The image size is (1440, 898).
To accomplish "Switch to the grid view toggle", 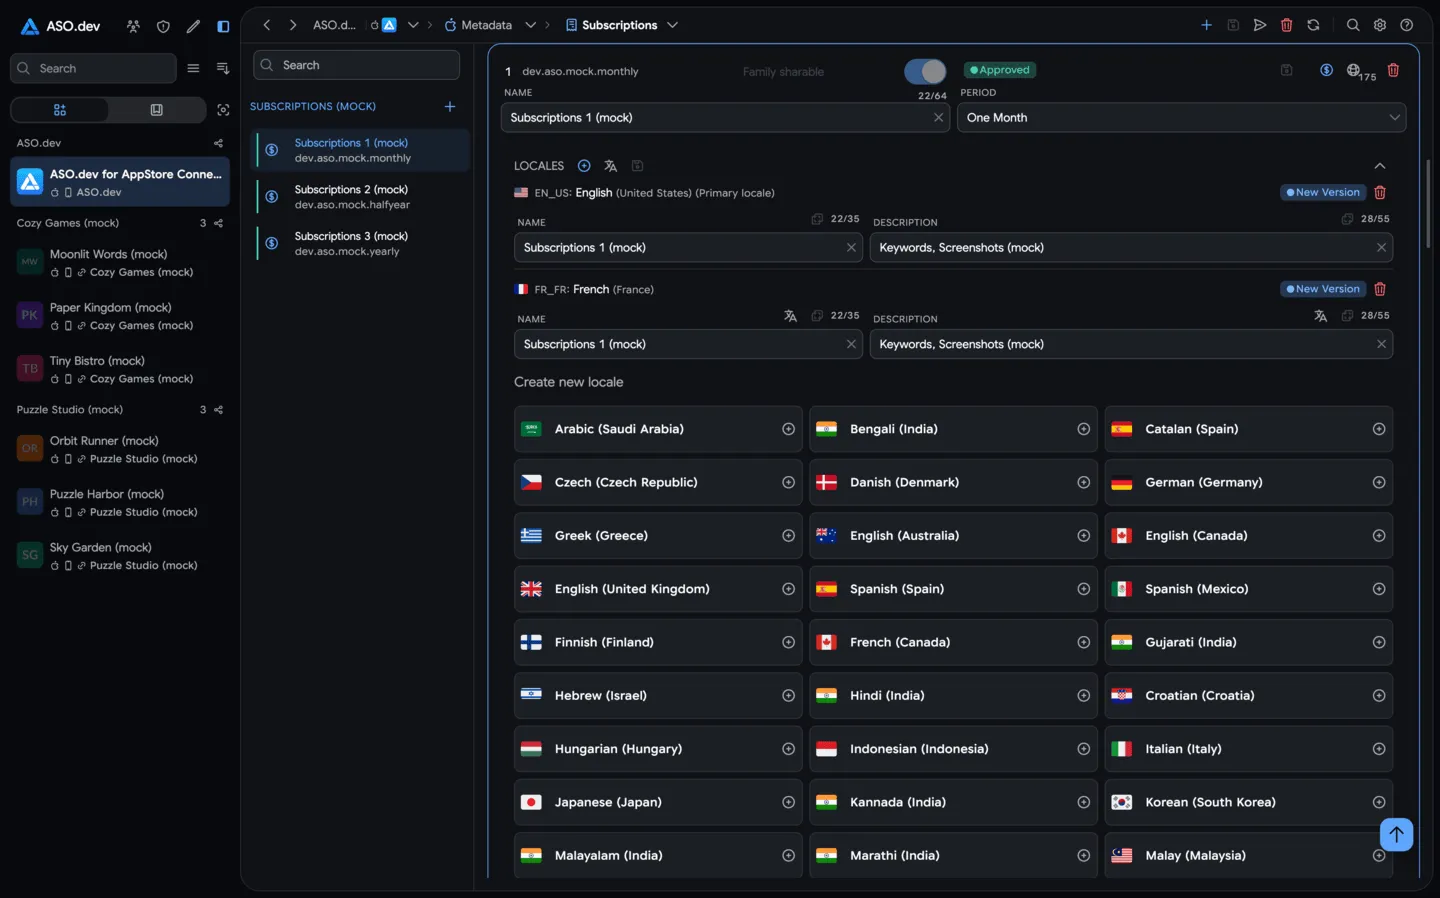I will coord(60,110).
